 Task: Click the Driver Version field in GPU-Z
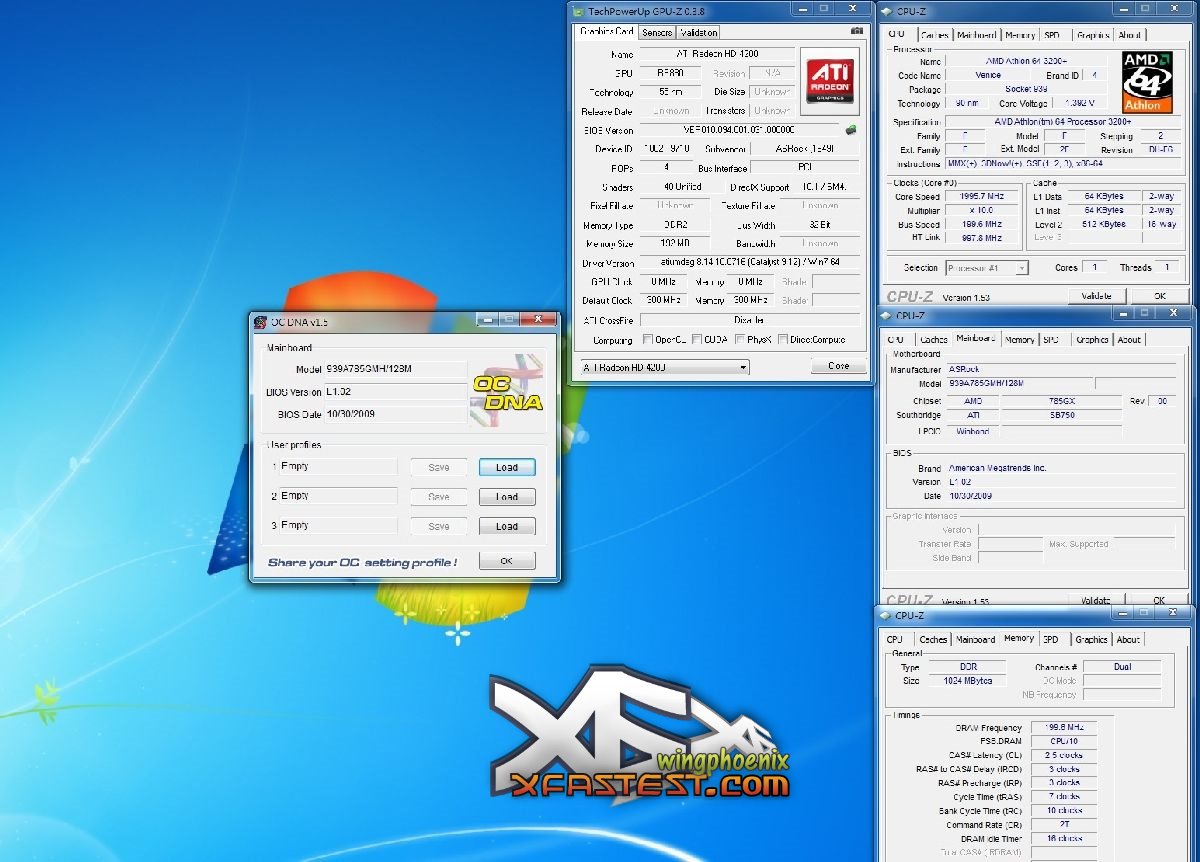pyautogui.click(x=749, y=263)
